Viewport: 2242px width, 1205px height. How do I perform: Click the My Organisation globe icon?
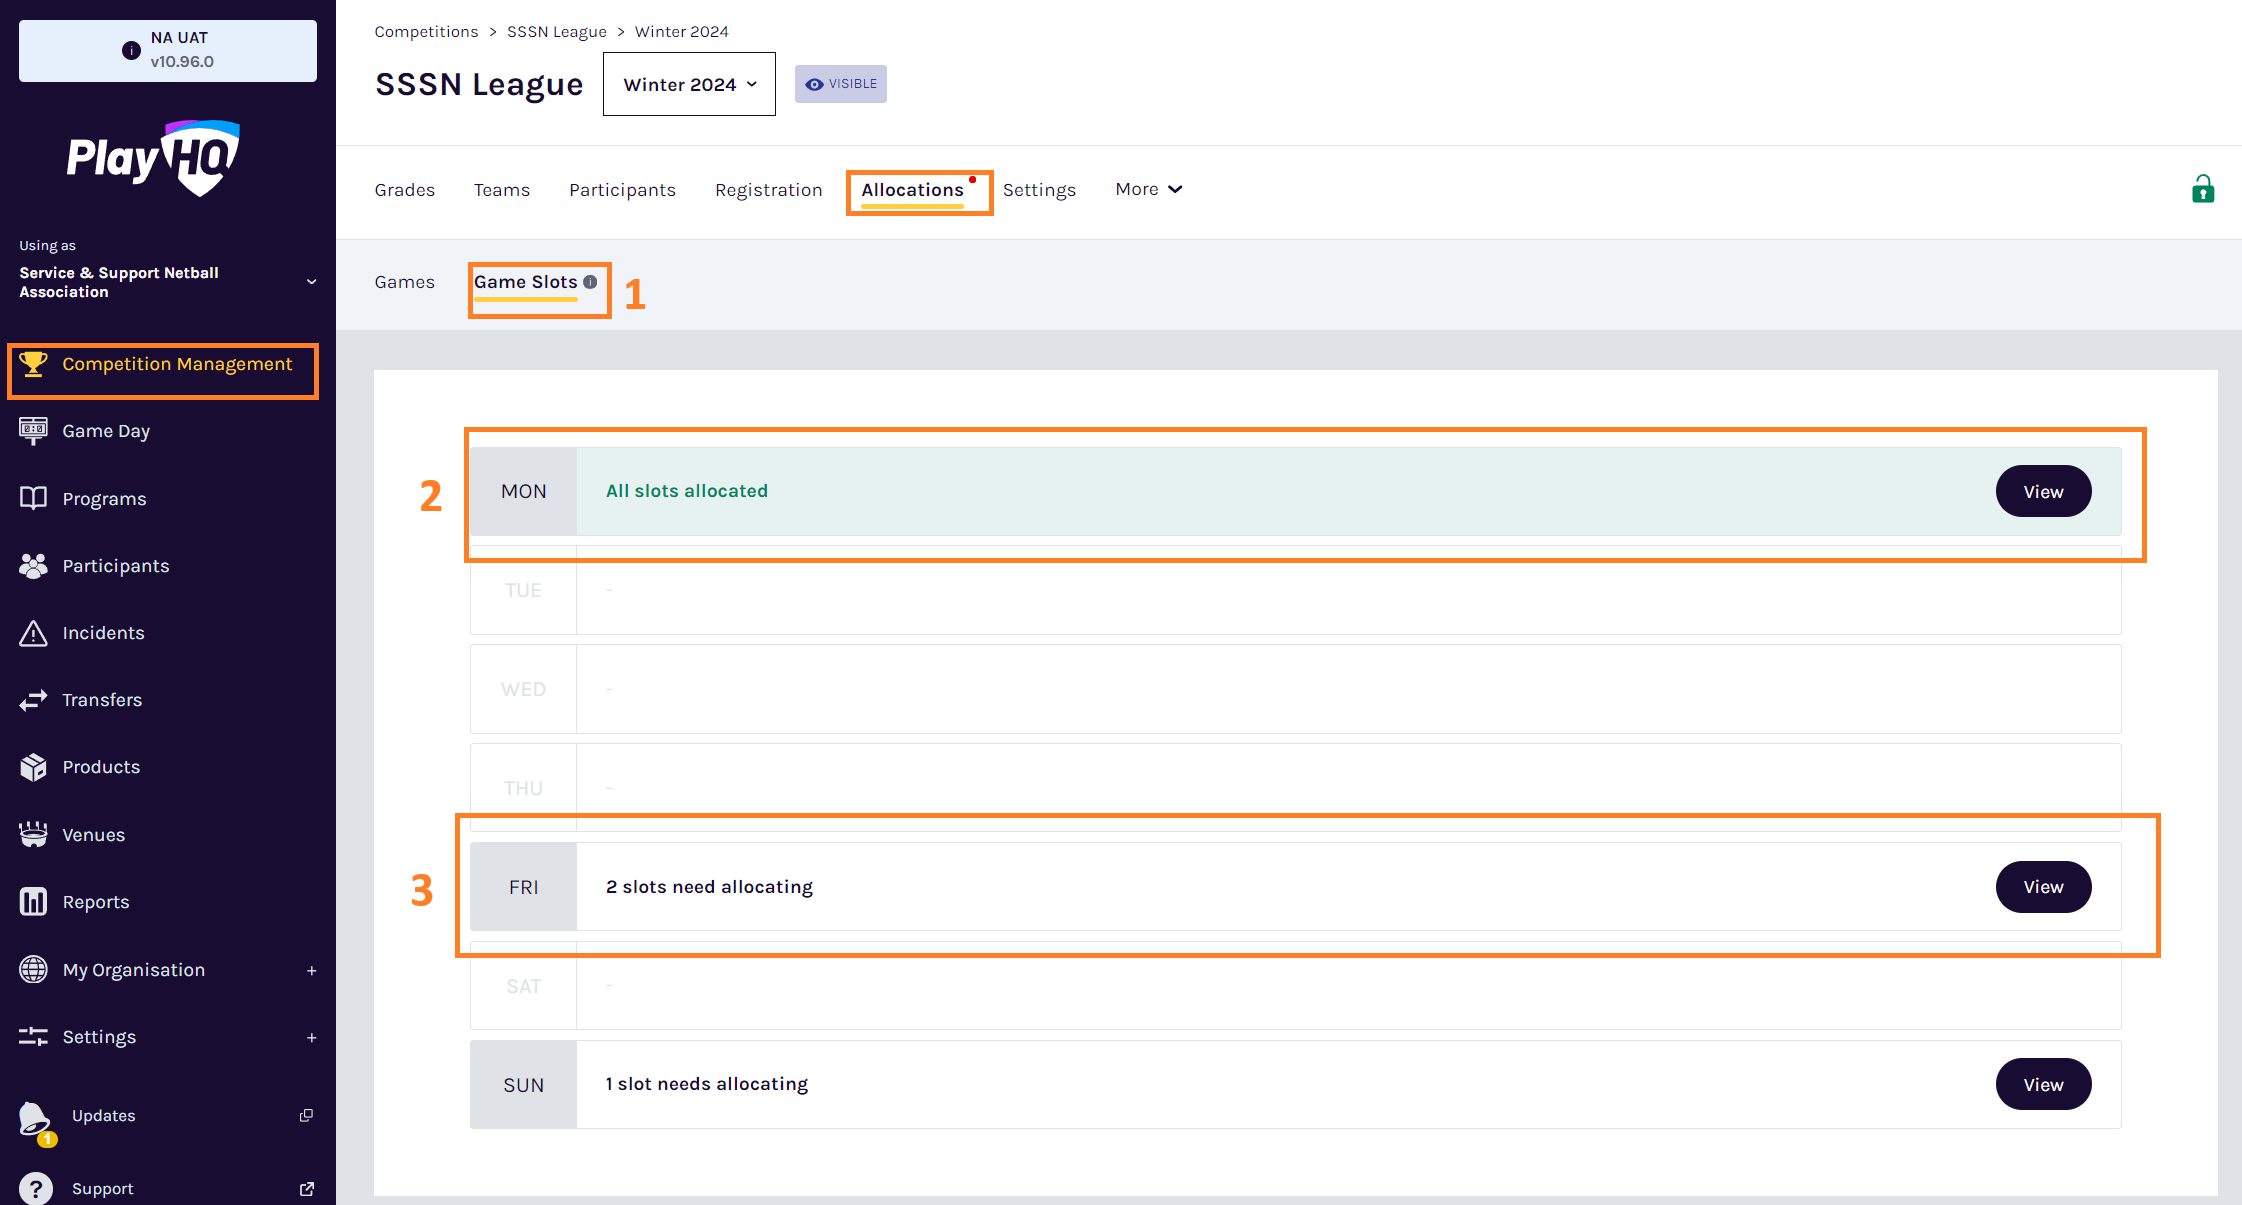[33, 969]
